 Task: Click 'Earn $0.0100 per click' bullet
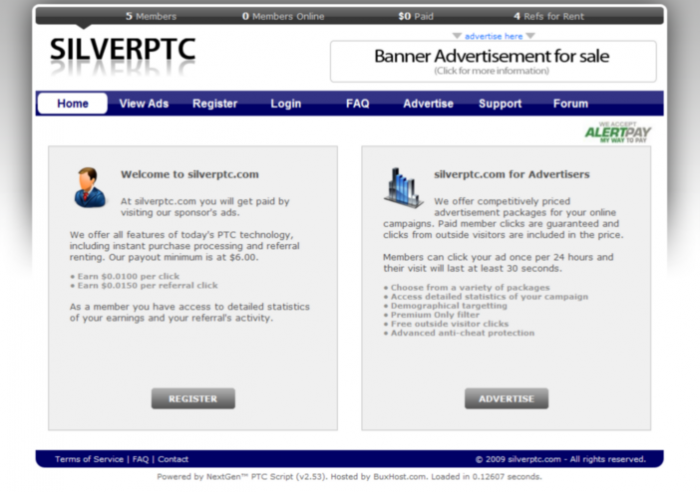(x=125, y=276)
